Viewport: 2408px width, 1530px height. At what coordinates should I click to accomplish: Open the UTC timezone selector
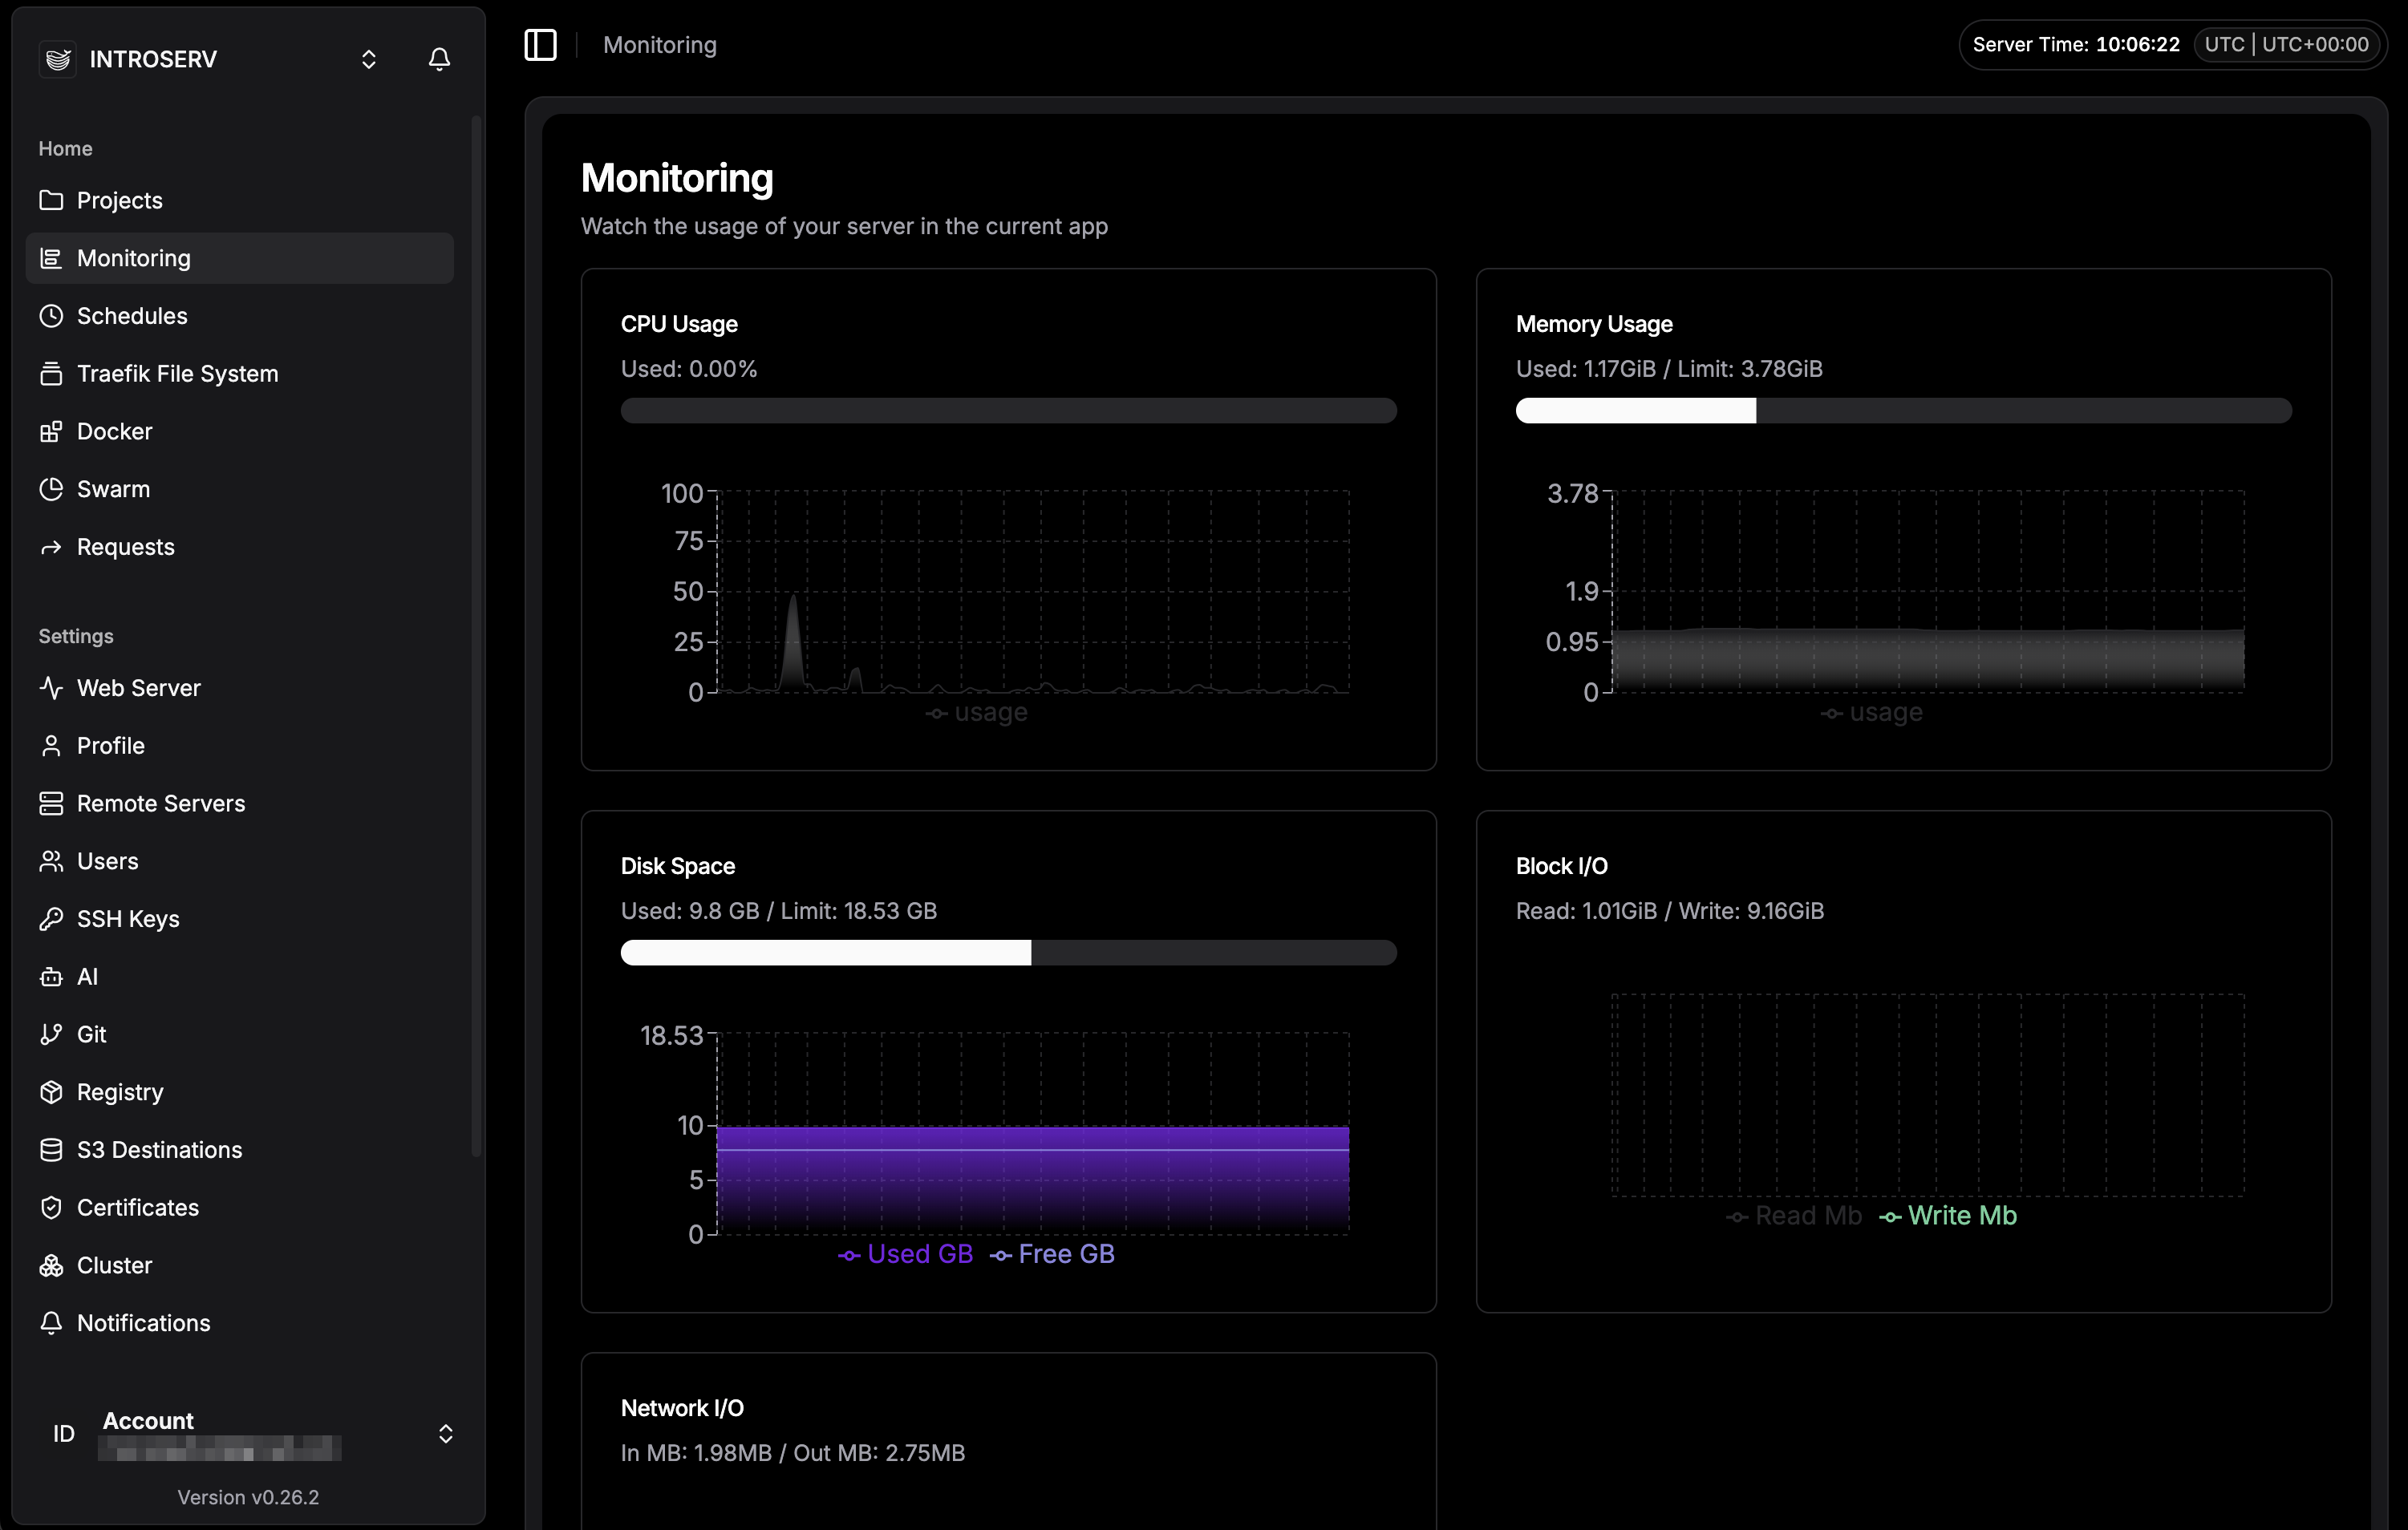[2285, 45]
